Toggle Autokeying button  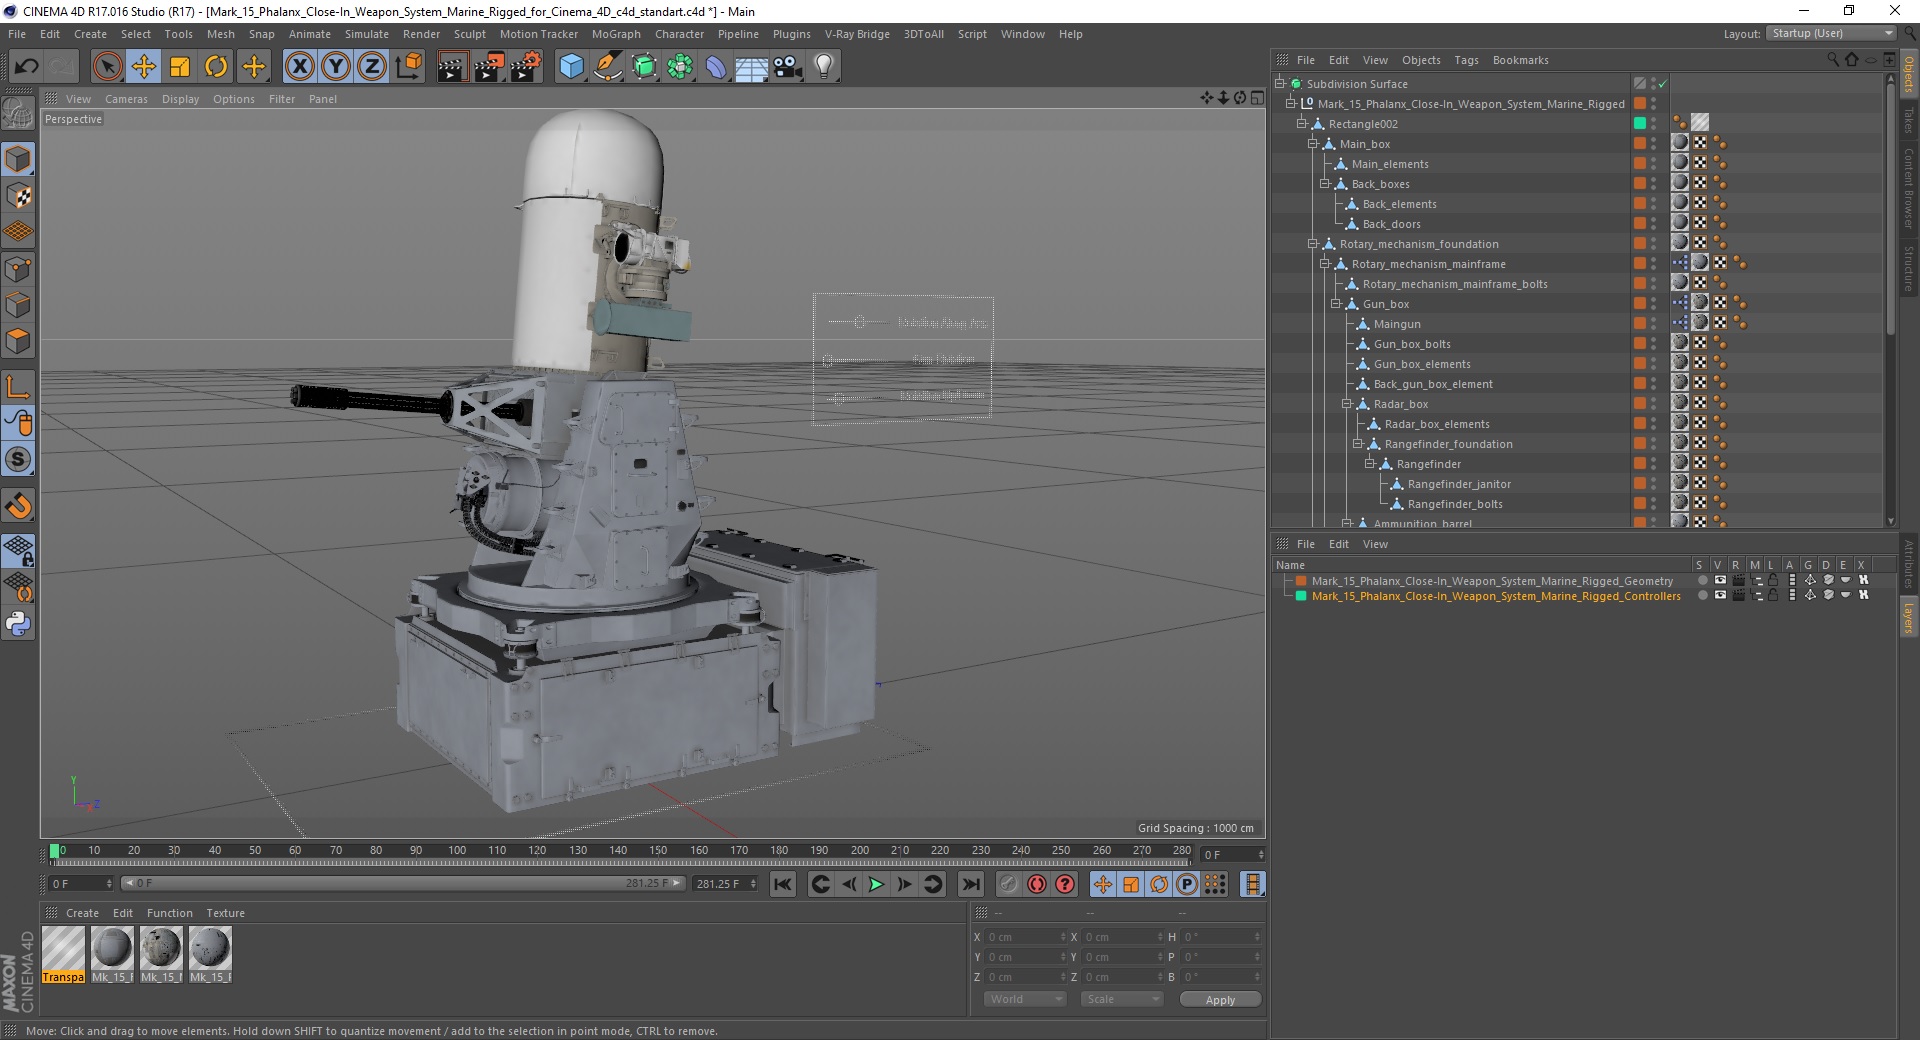point(1037,884)
